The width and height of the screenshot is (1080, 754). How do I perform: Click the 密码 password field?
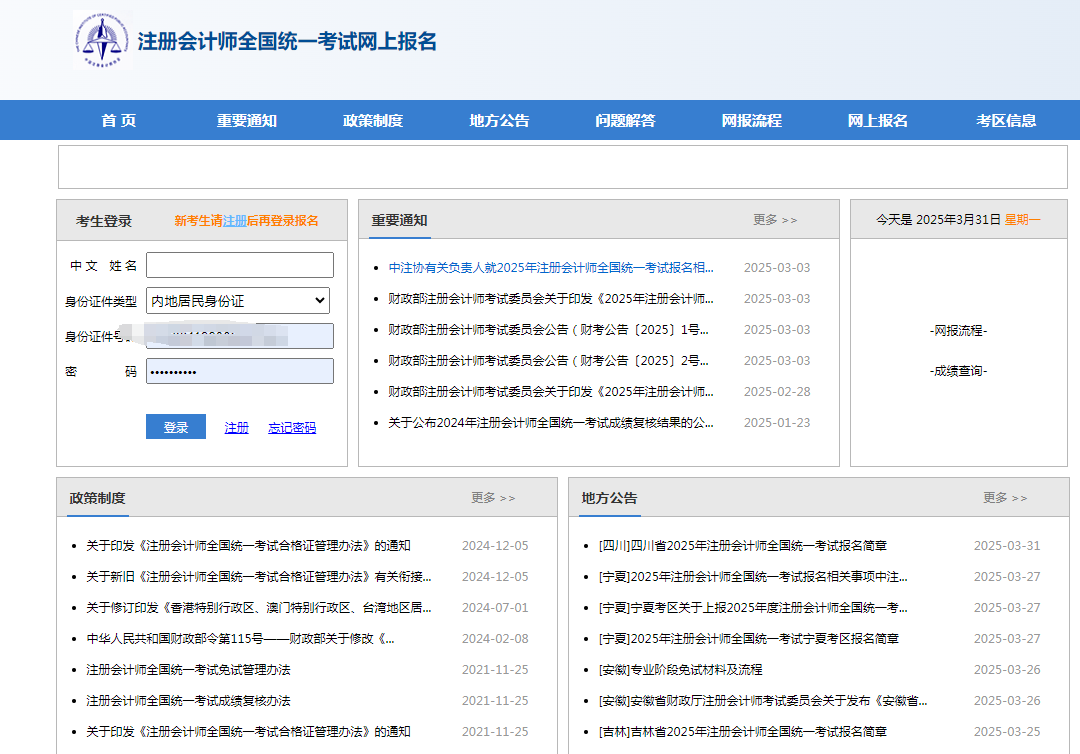[x=240, y=370]
